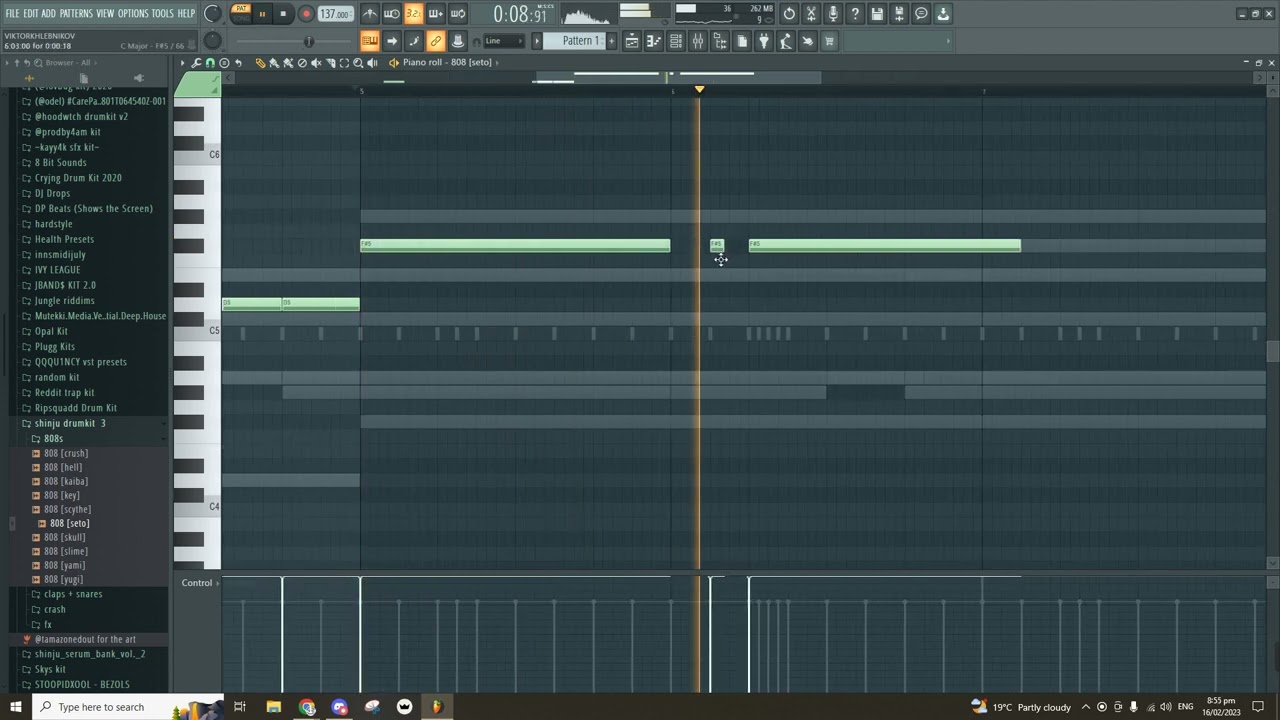Image resolution: width=1280 pixels, height=720 pixels.
Task: Toggle the note/clip grouping link icon
Action: [435, 41]
